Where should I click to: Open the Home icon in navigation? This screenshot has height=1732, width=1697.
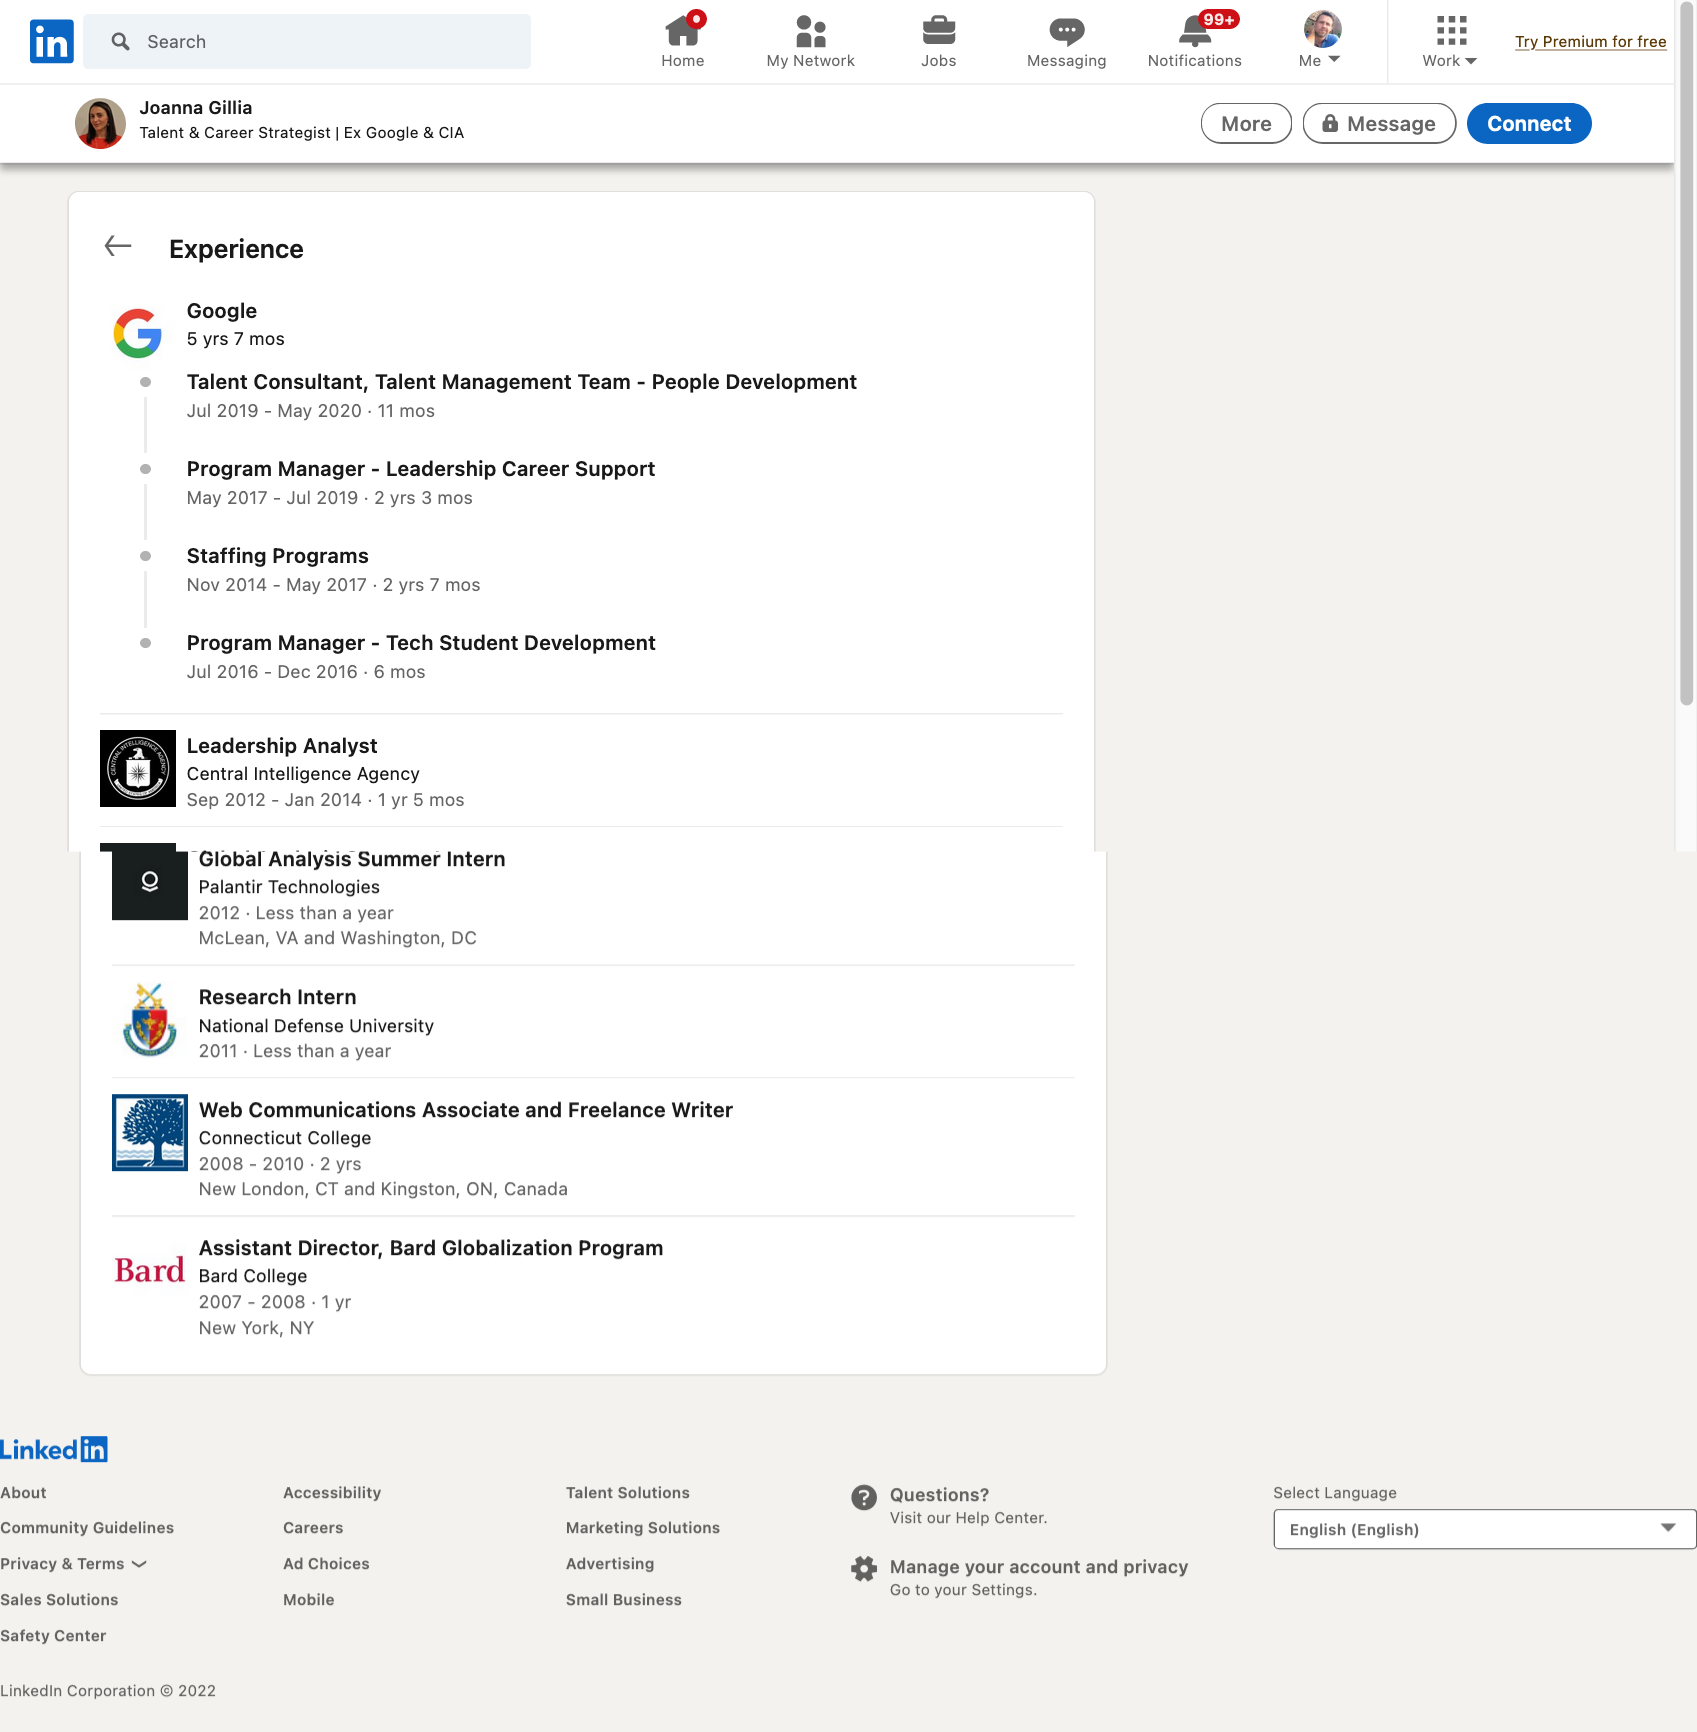(x=683, y=30)
